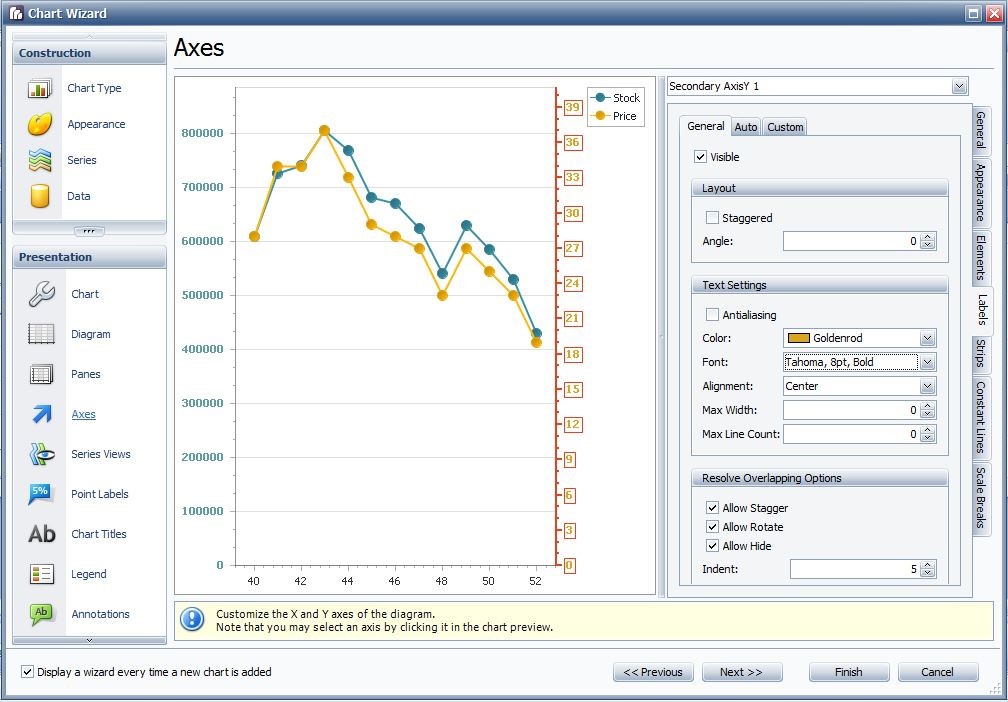Image resolution: width=1008 pixels, height=702 pixels.
Task: Open the Constant Lines vertical tab
Action: (980, 418)
